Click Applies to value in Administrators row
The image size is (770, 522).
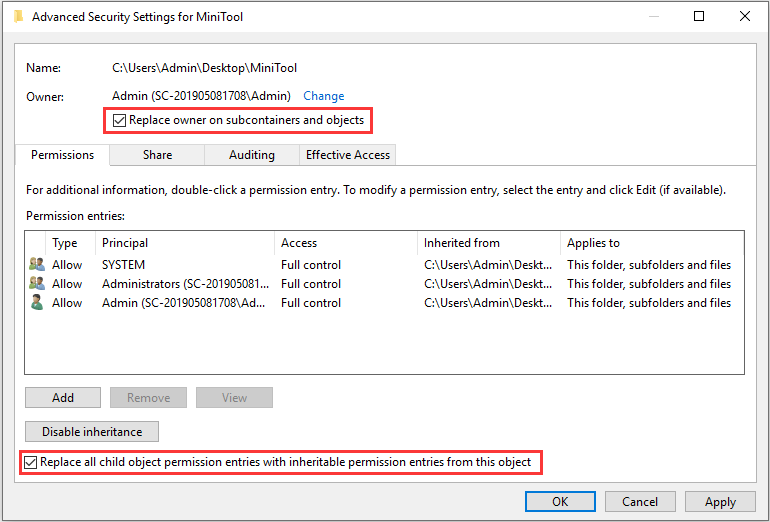coord(649,283)
